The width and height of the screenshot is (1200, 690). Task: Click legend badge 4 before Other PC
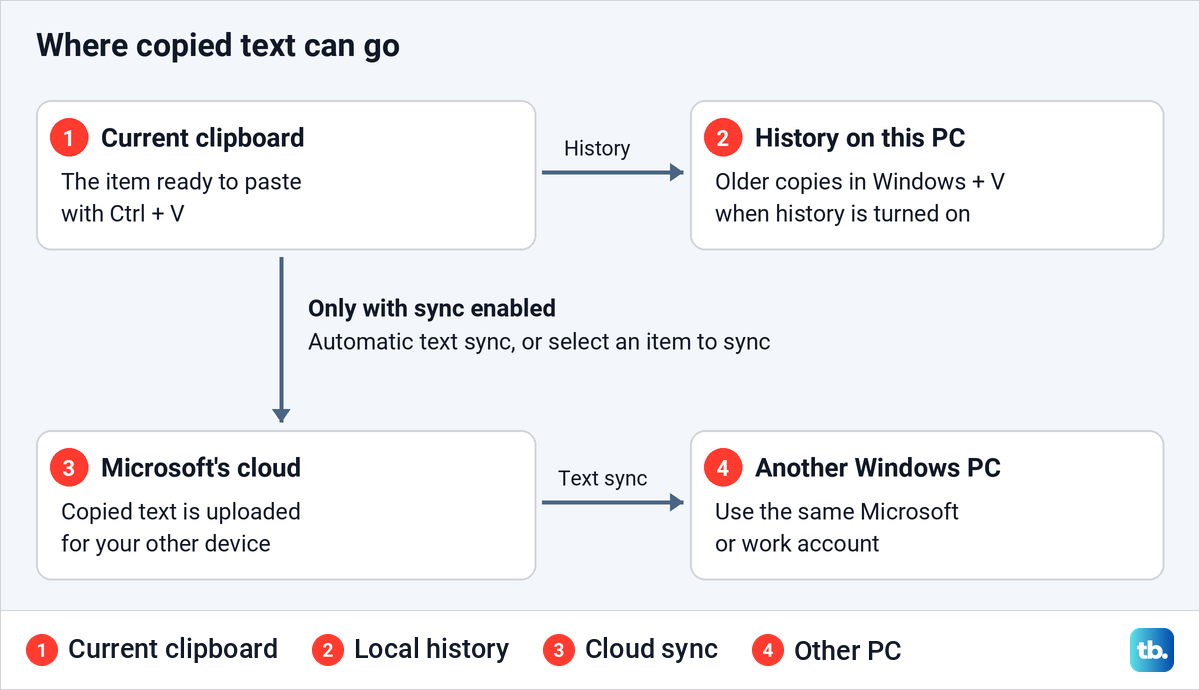point(767,650)
